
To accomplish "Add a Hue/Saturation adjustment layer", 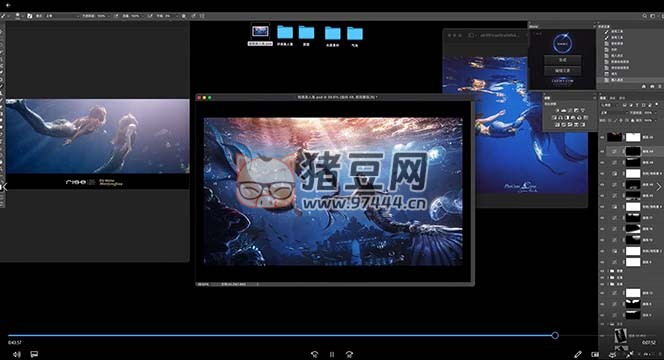I will click(x=554, y=118).
